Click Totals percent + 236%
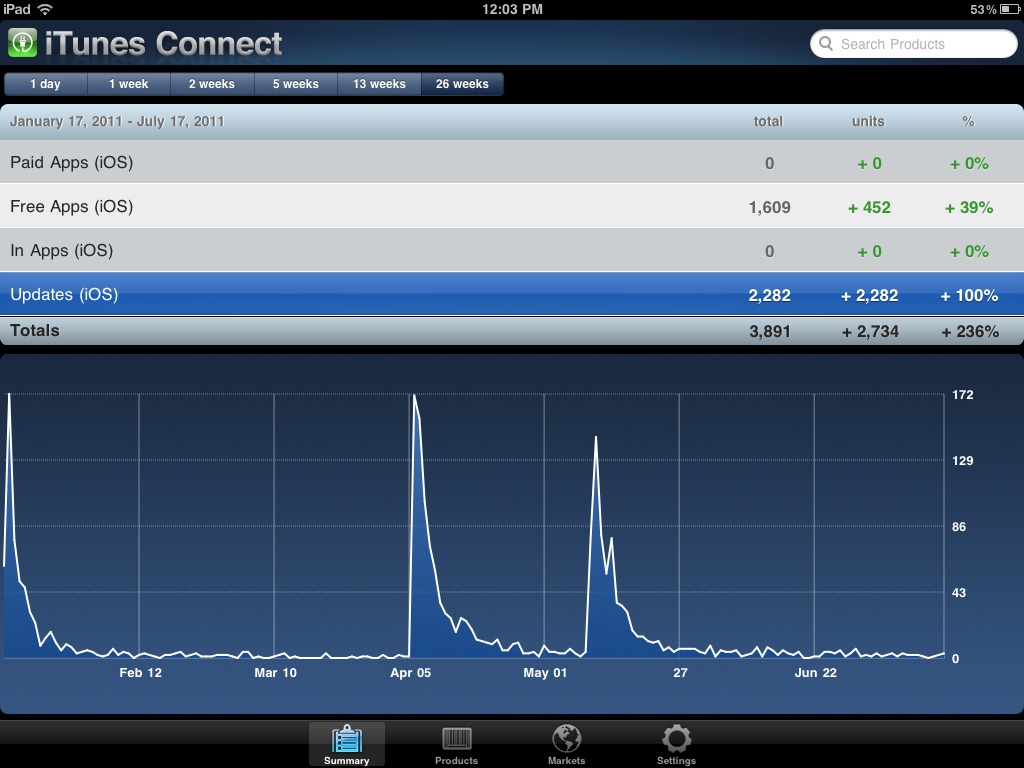This screenshot has height=768, width=1024. point(970,332)
